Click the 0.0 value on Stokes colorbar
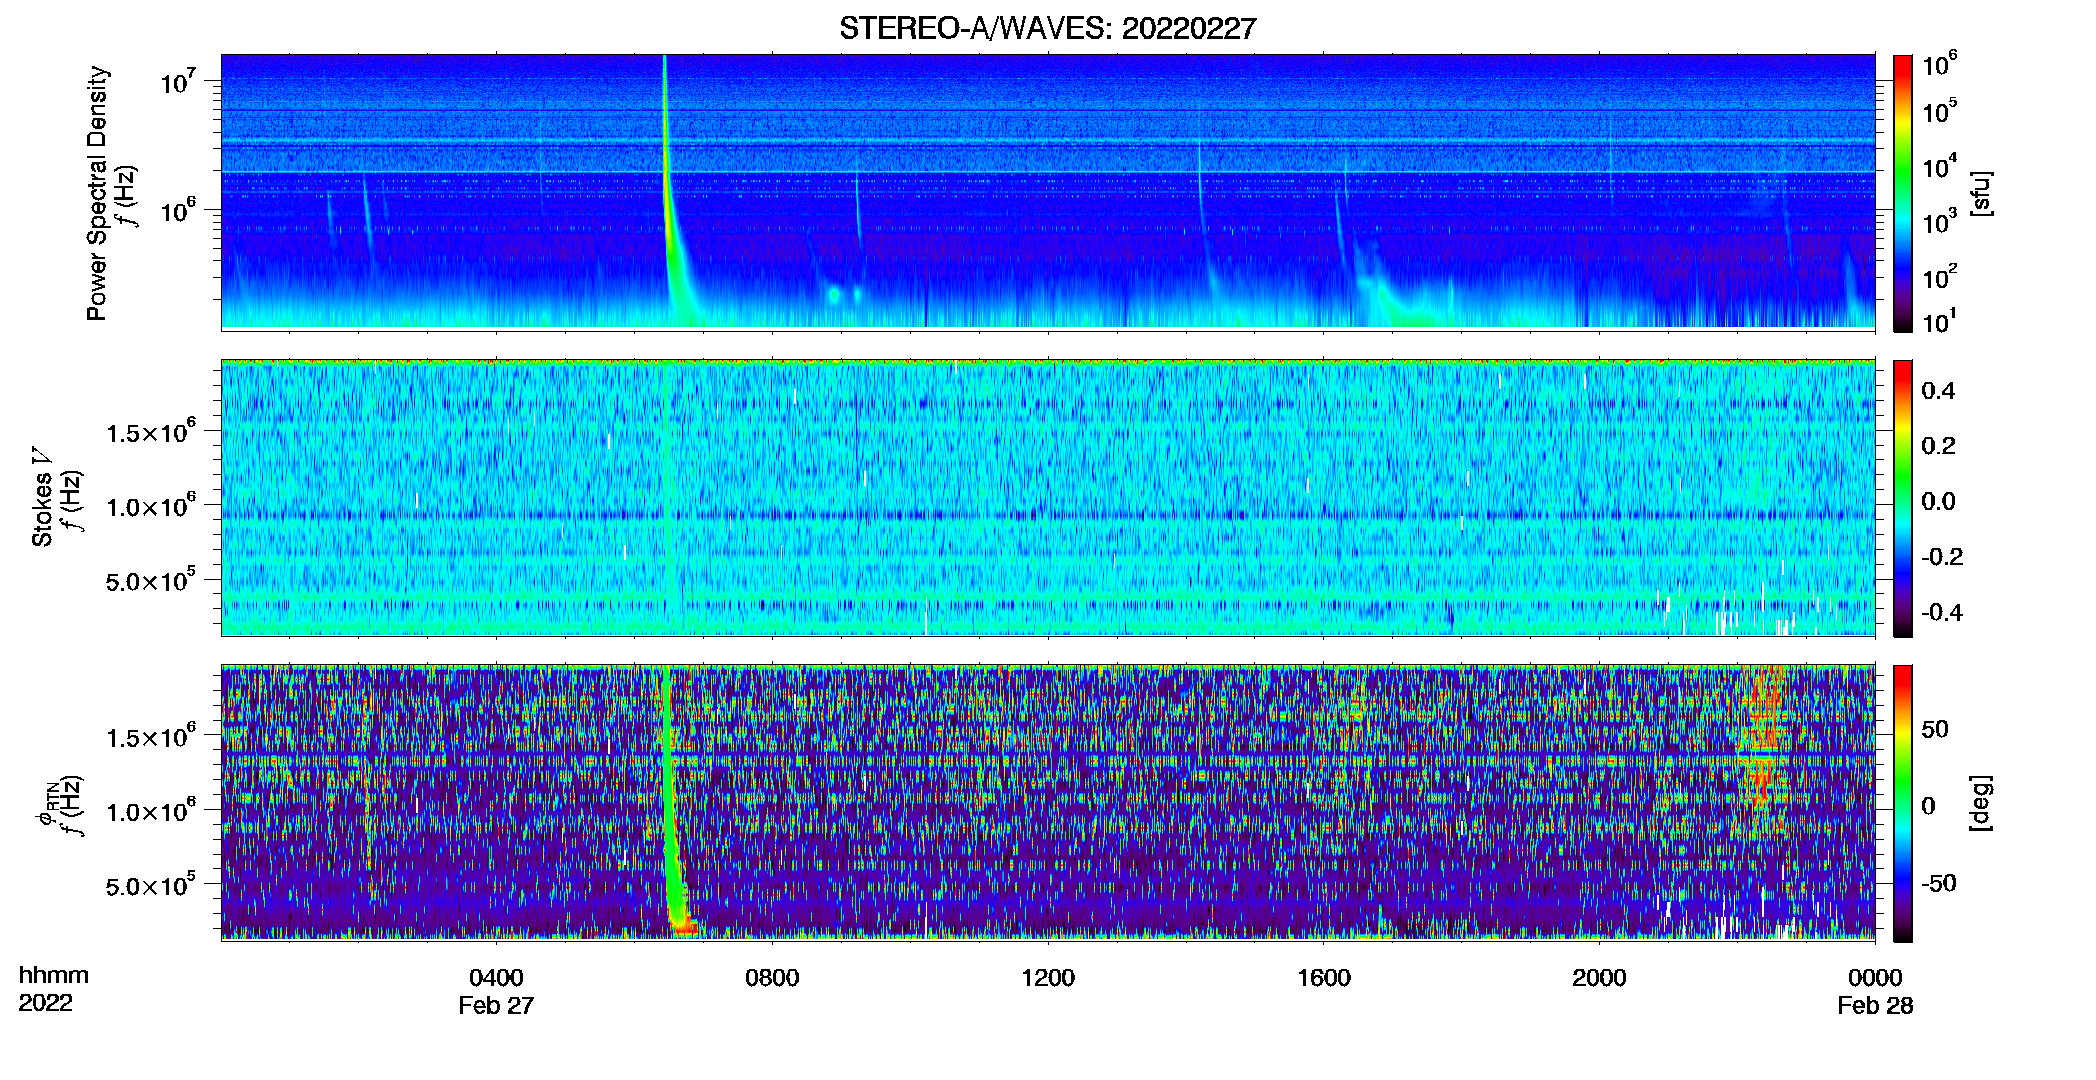The width and height of the screenshot is (2096, 1080). (x=1939, y=501)
